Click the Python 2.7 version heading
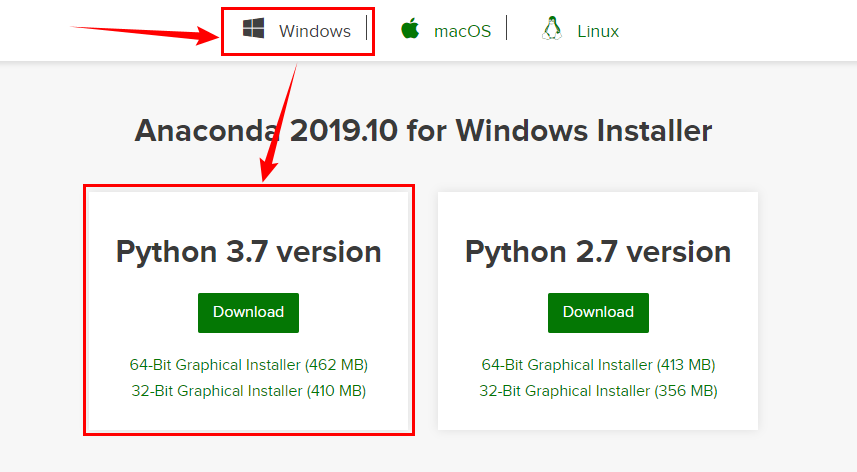Viewport: 857px width, 472px height. (598, 252)
